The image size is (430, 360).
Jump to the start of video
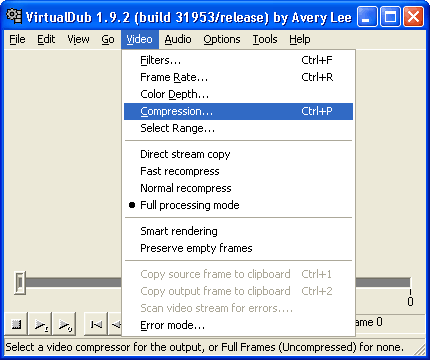[96, 324]
